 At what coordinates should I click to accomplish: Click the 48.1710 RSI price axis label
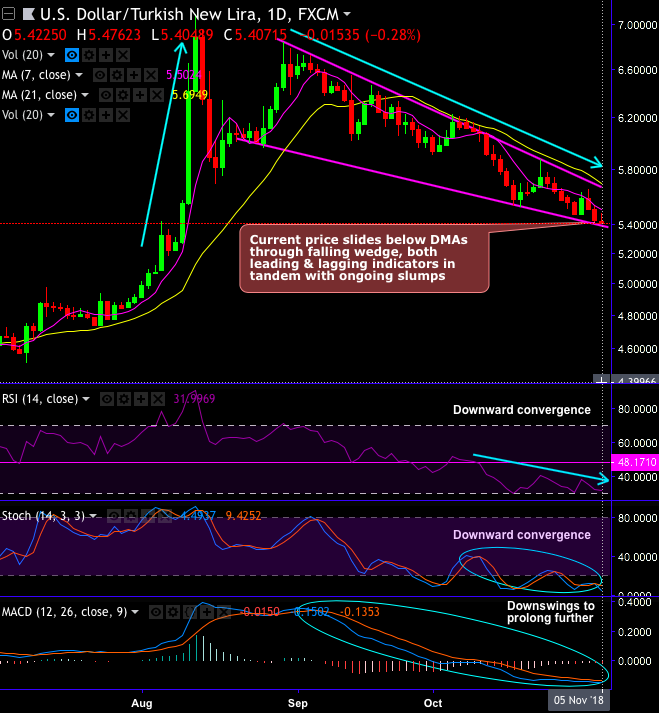(635, 462)
